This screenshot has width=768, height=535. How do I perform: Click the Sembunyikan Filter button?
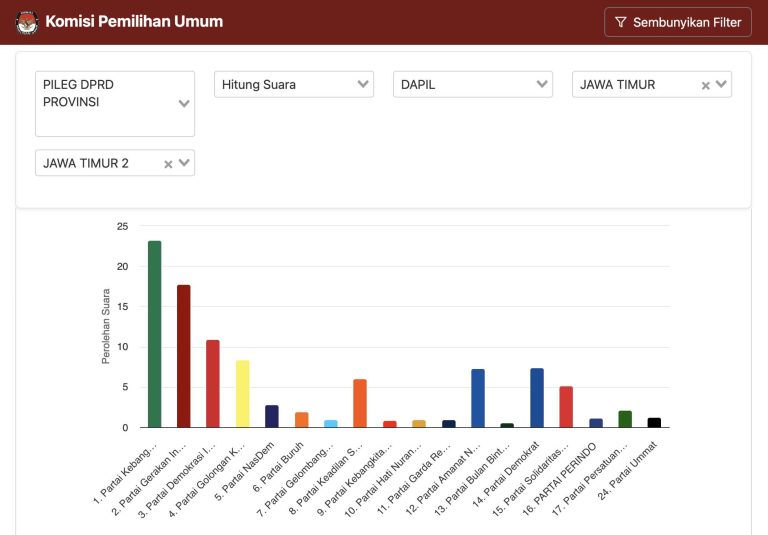677,22
